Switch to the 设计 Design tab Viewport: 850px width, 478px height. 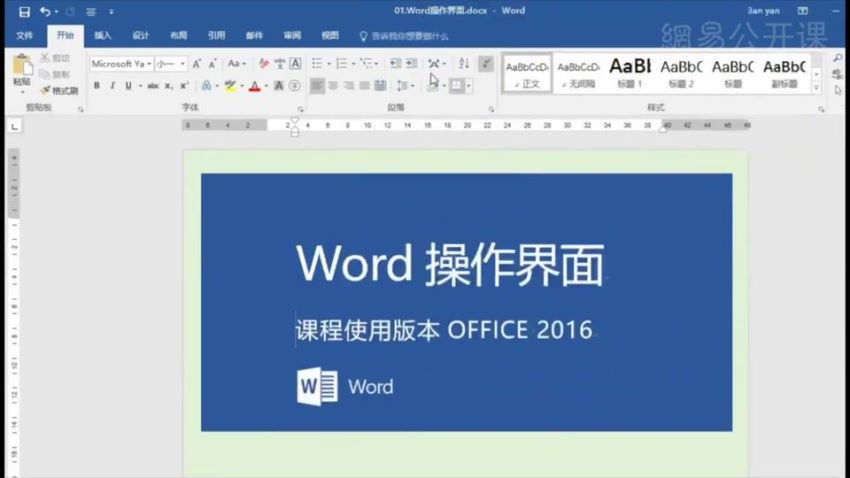pyautogui.click(x=140, y=36)
